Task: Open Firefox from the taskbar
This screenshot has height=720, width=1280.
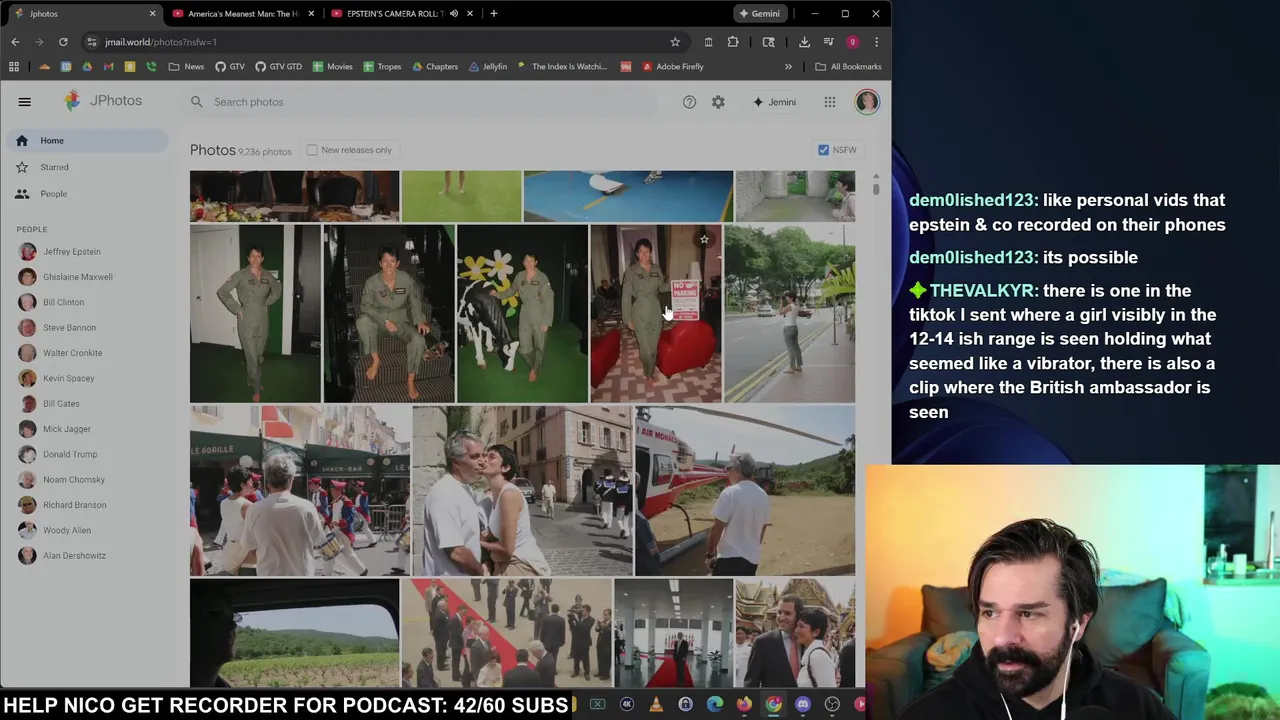Action: [744, 705]
